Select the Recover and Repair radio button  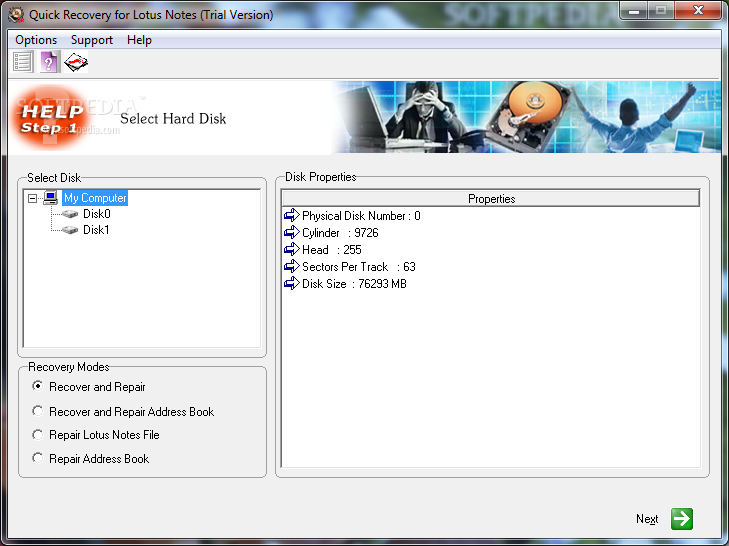[x=38, y=386]
